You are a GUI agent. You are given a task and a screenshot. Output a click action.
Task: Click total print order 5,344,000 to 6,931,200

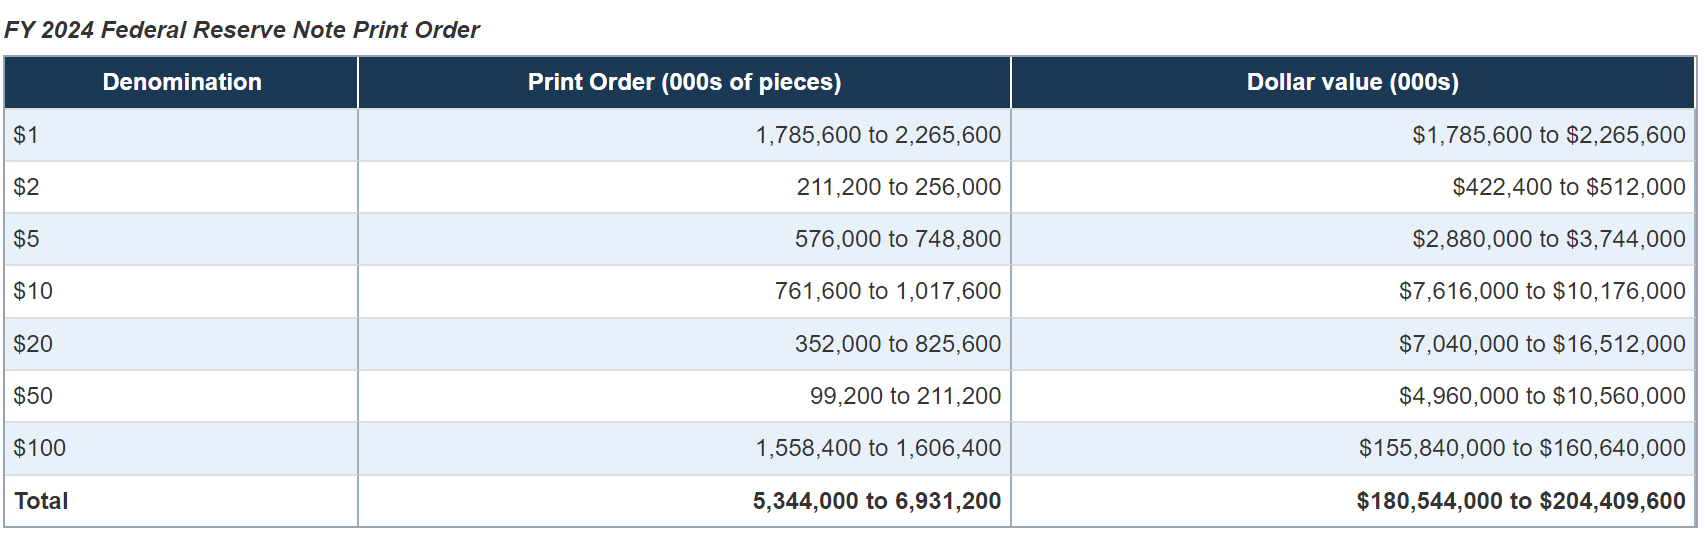click(876, 501)
